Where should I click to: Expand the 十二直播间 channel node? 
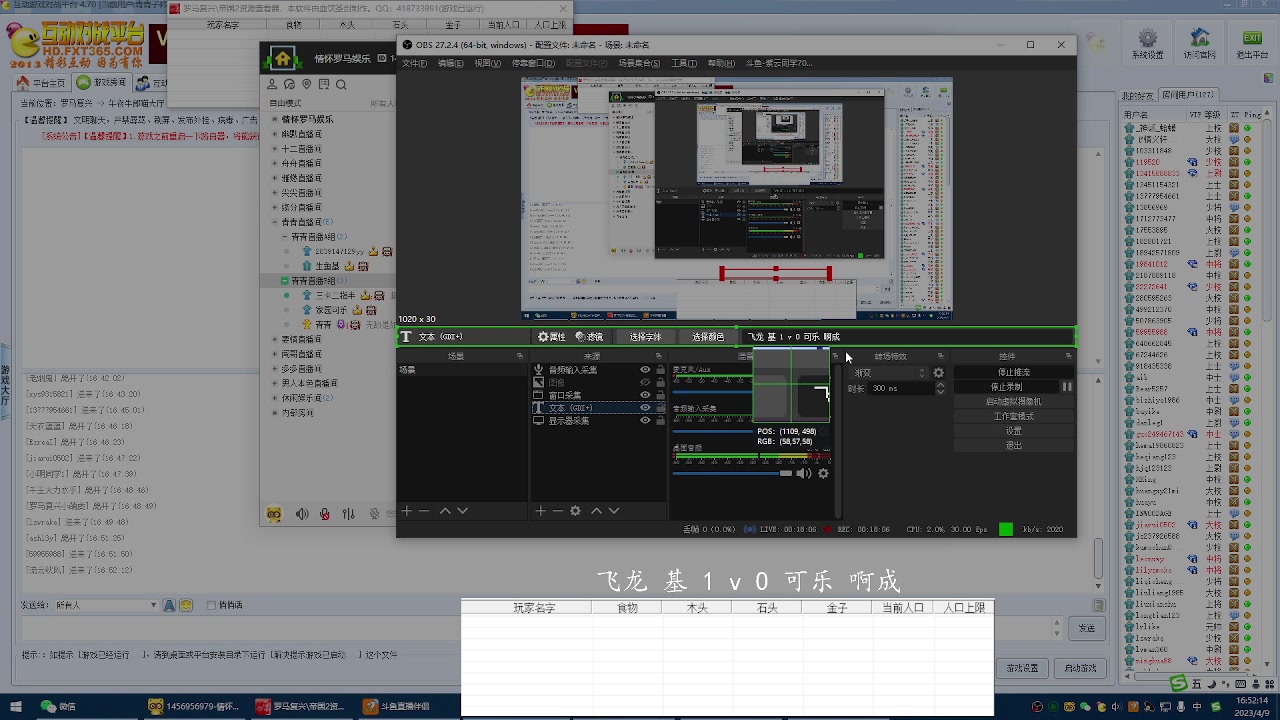275,149
